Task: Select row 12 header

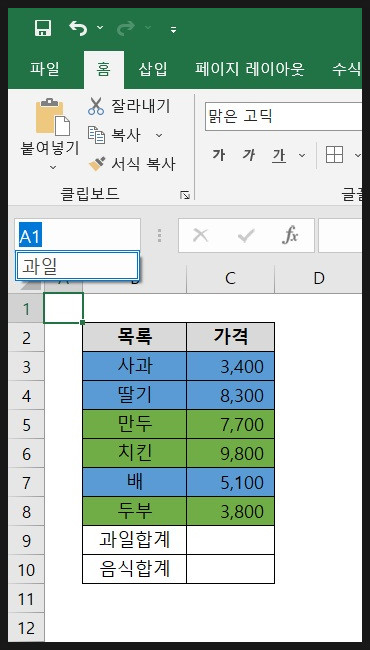Action: pos(26,628)
